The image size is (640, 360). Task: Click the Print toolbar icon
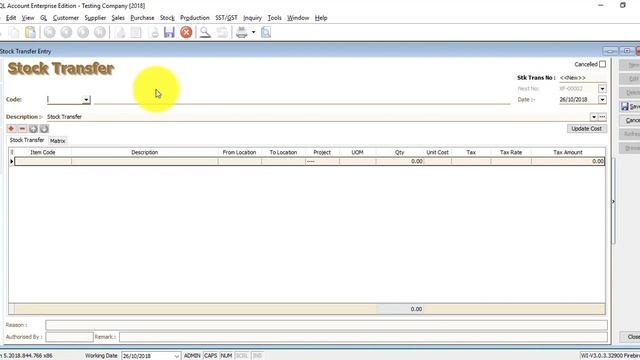tap(242, 32)
